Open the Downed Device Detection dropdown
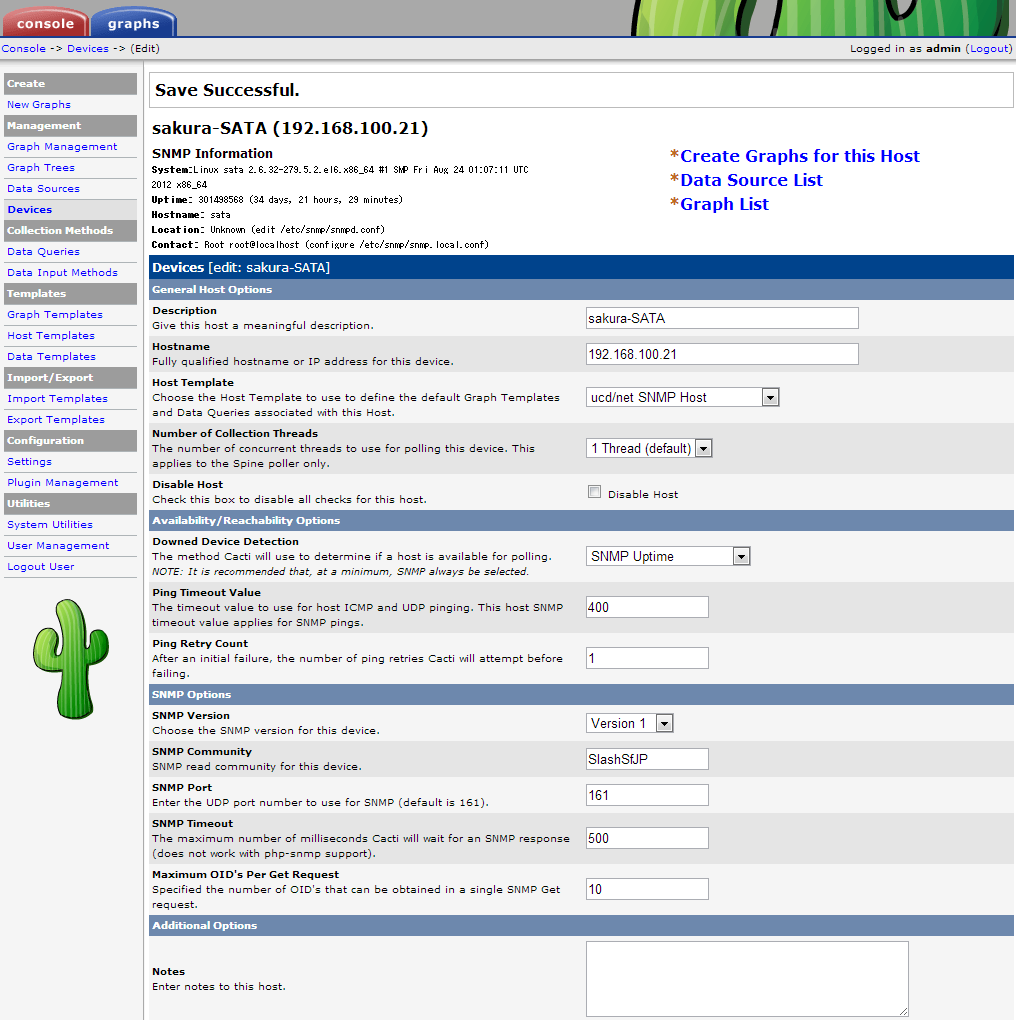 coord(668,556)
